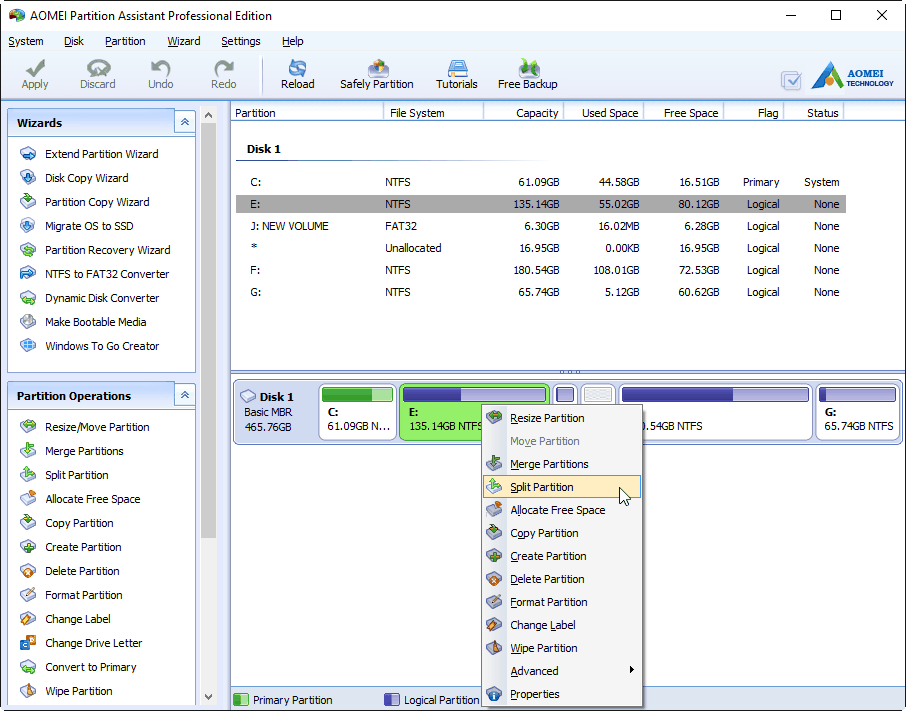The height and width of the screenshot is (711, 906).
Task: Open Tutorials from the toolbar
Action: [456, 75]
